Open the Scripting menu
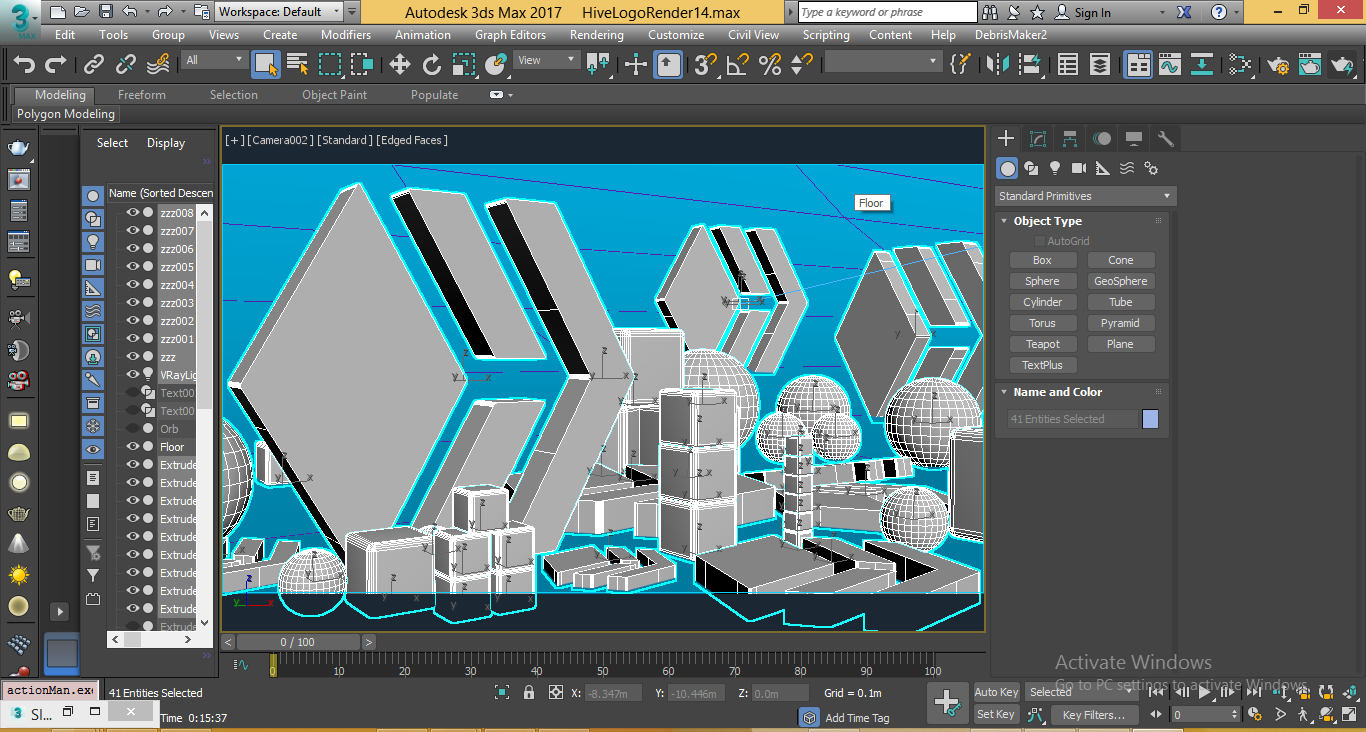 [826, 35]
